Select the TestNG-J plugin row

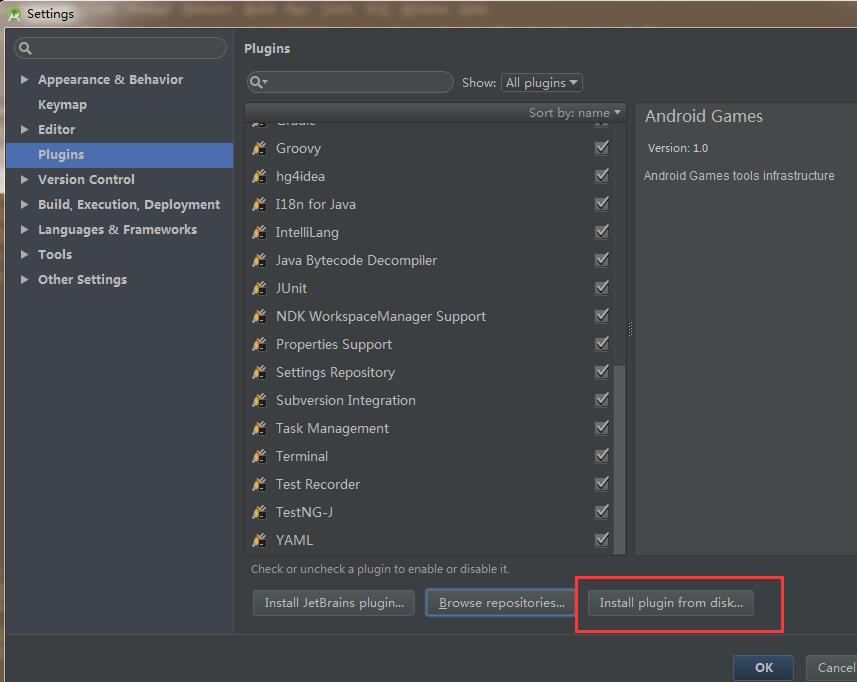tap(430, 512)
